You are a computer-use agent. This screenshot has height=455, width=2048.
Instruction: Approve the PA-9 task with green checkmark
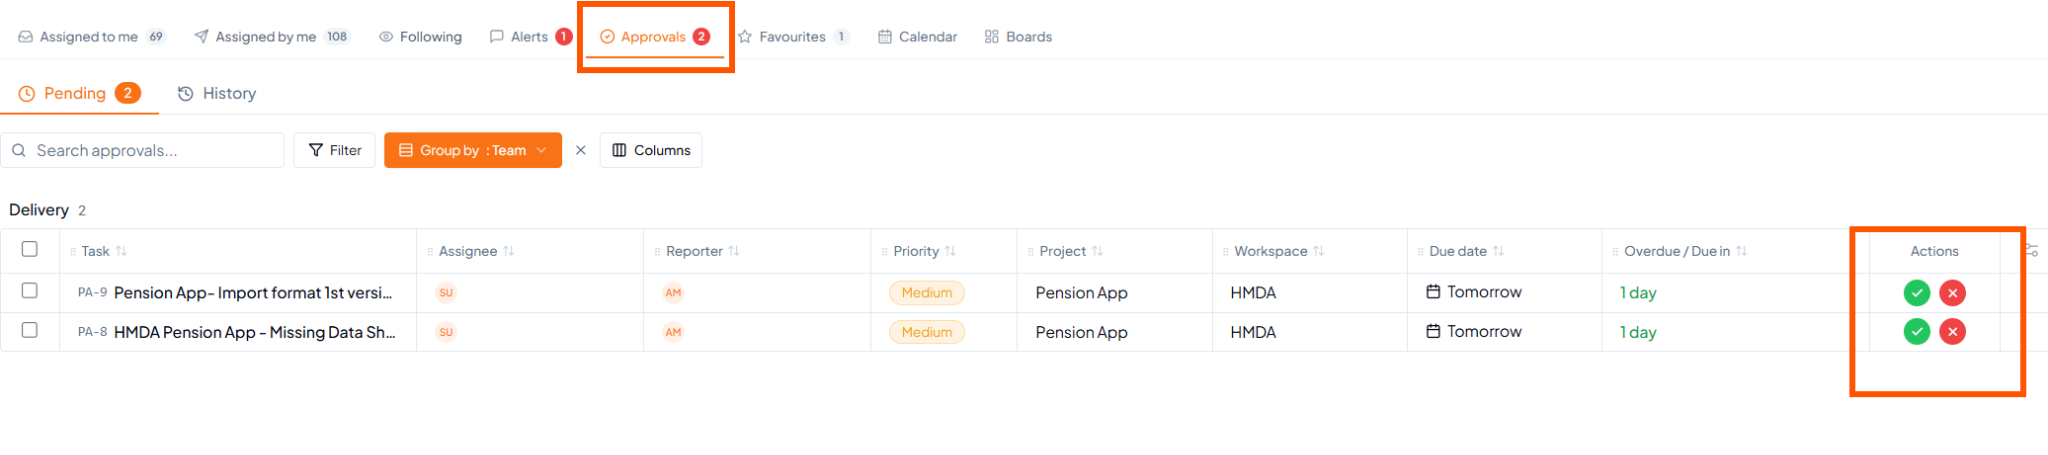[1916, 293]
